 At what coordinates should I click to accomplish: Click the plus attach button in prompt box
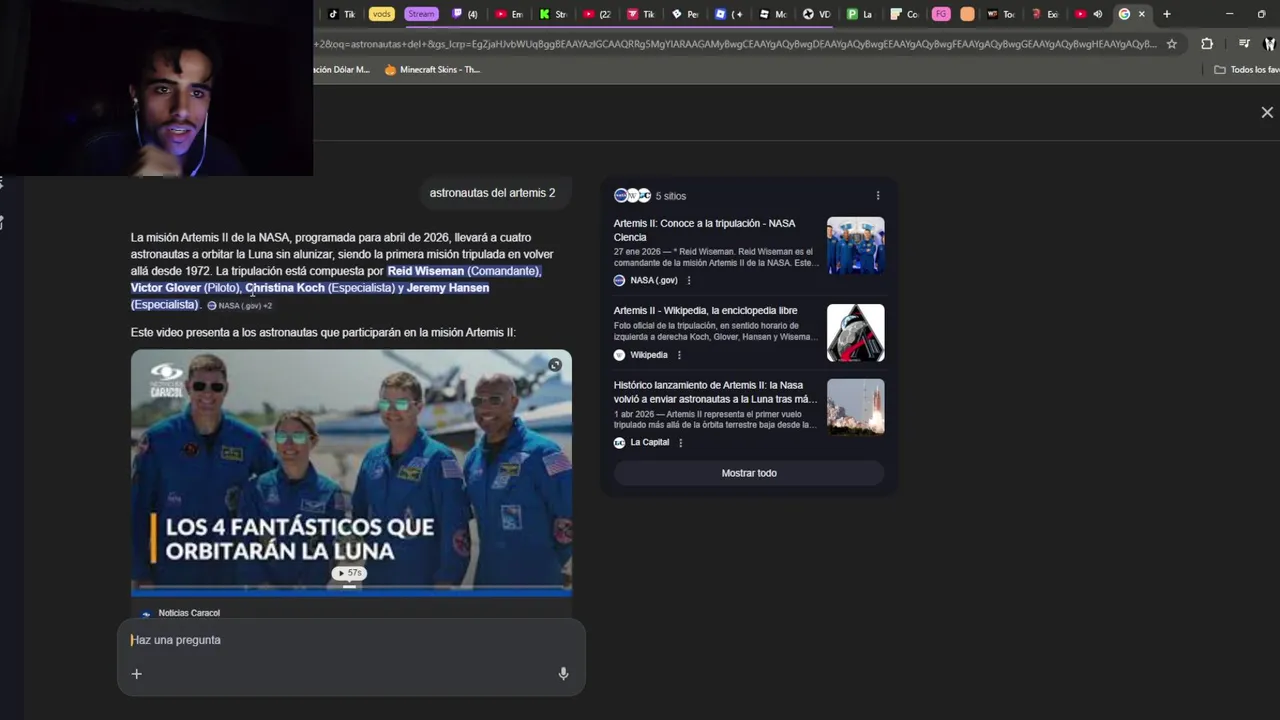coord(137,674)
